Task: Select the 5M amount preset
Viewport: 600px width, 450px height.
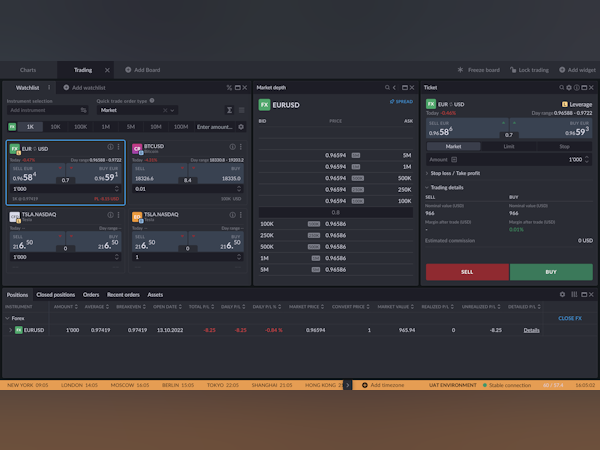Action: coord(131,127)
